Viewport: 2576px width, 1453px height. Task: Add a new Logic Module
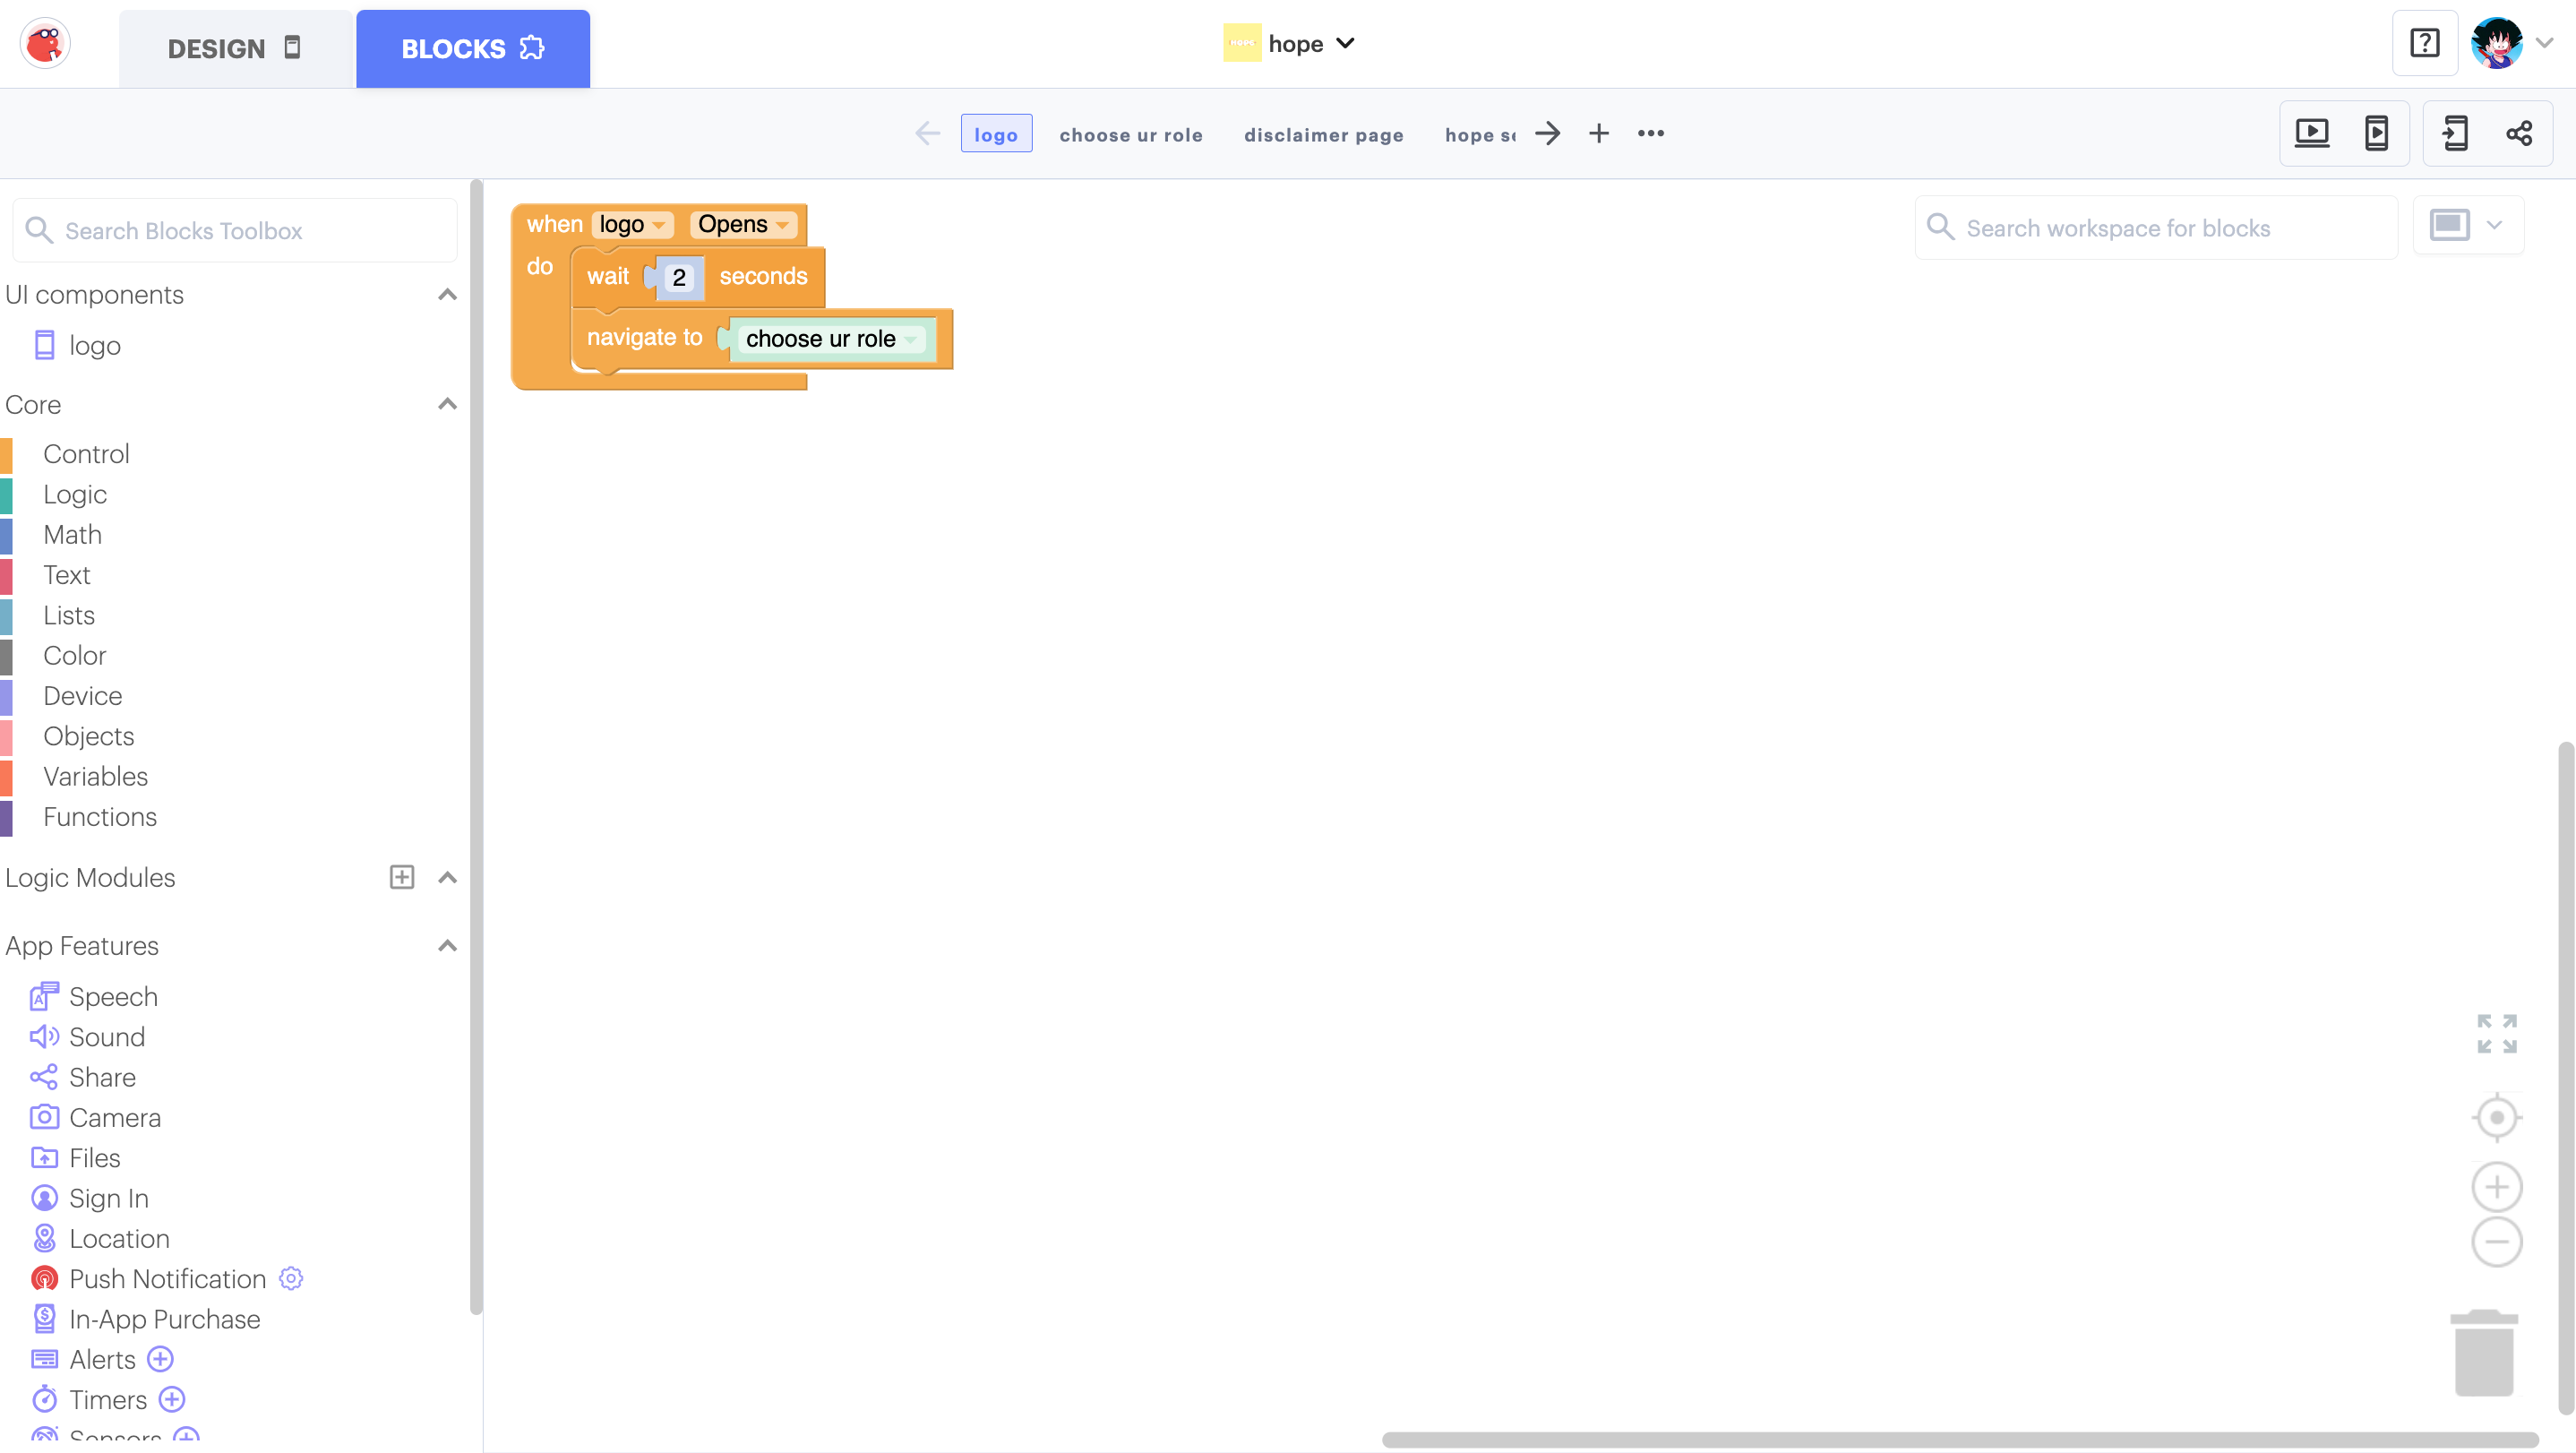click(x=401, y=877)
